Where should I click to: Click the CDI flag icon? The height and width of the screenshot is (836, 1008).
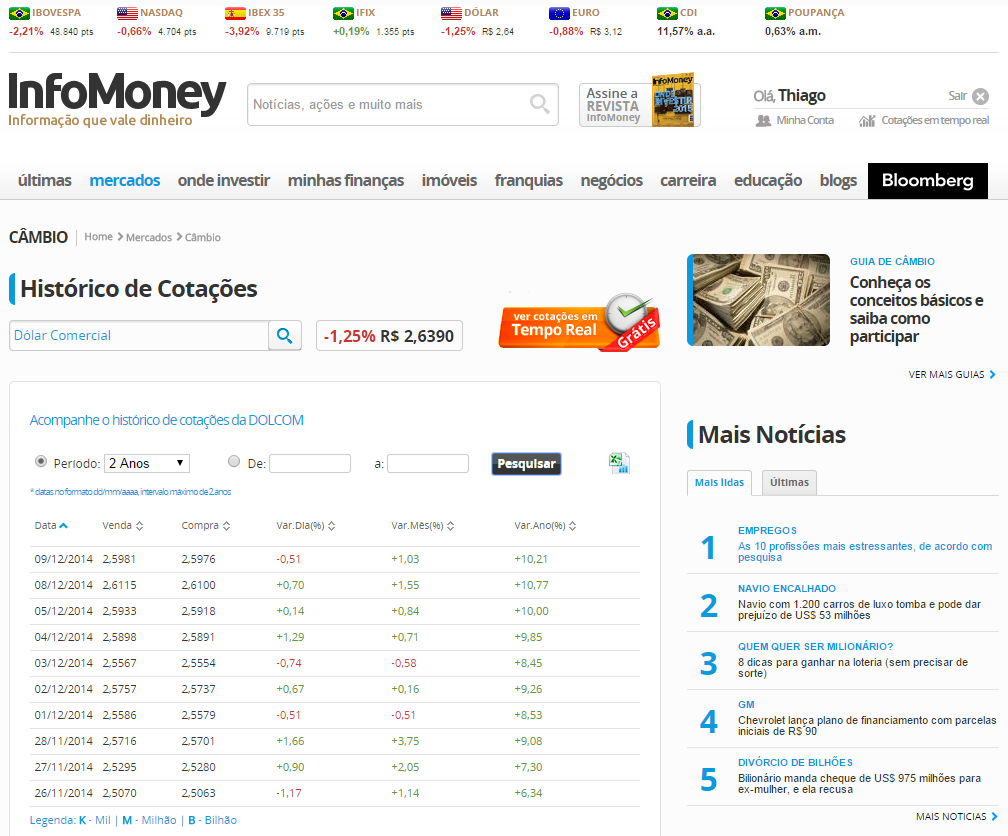pos(667,13)
